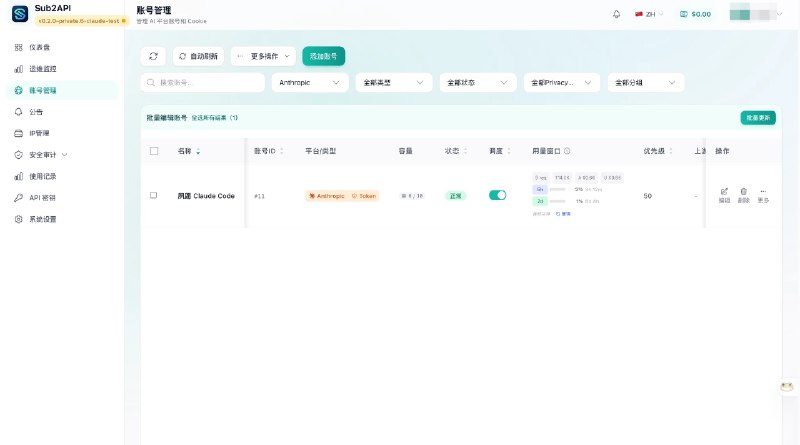
Task: Click the Token type badge in the row
Action: point(364,196)
